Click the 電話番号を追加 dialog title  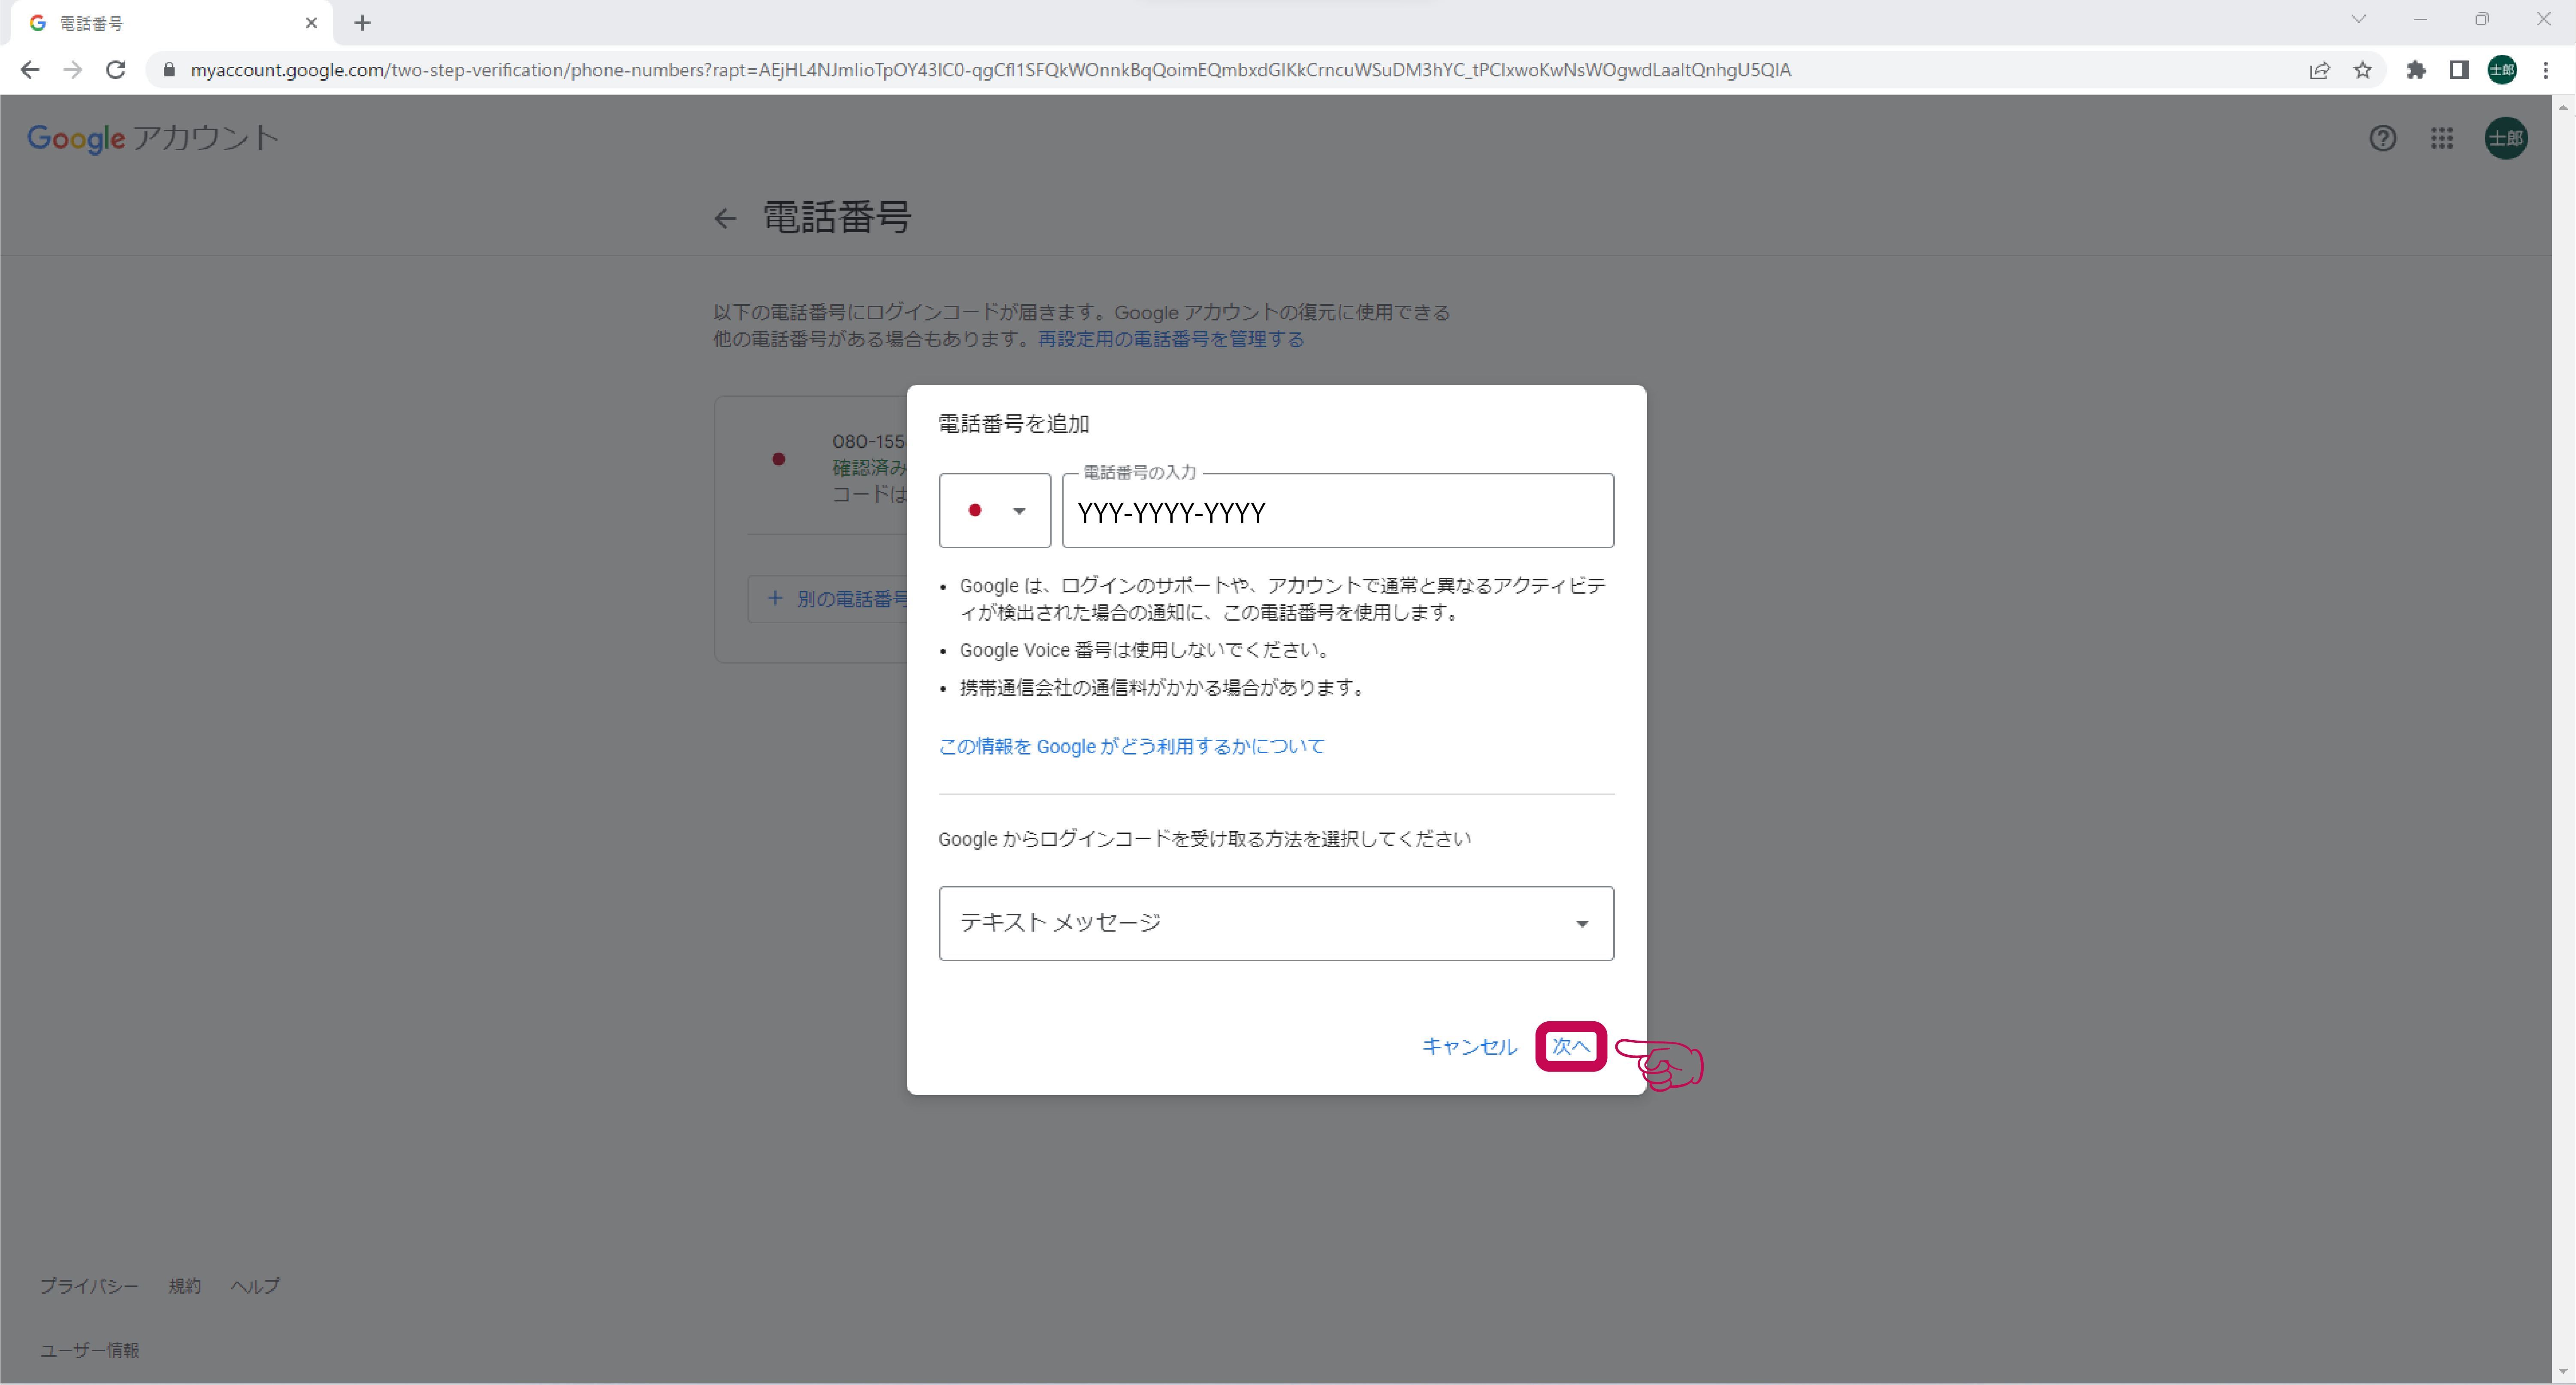click(1013, 424)
